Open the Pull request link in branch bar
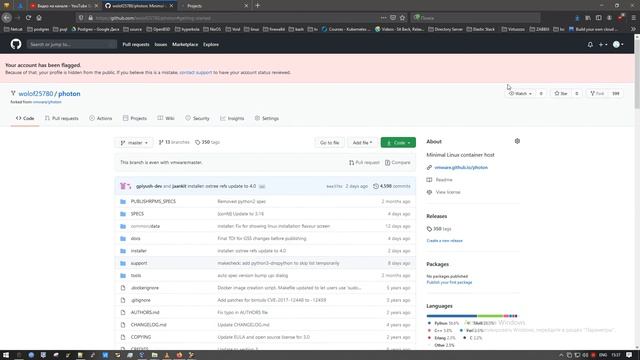 click(x=364, y=162)
